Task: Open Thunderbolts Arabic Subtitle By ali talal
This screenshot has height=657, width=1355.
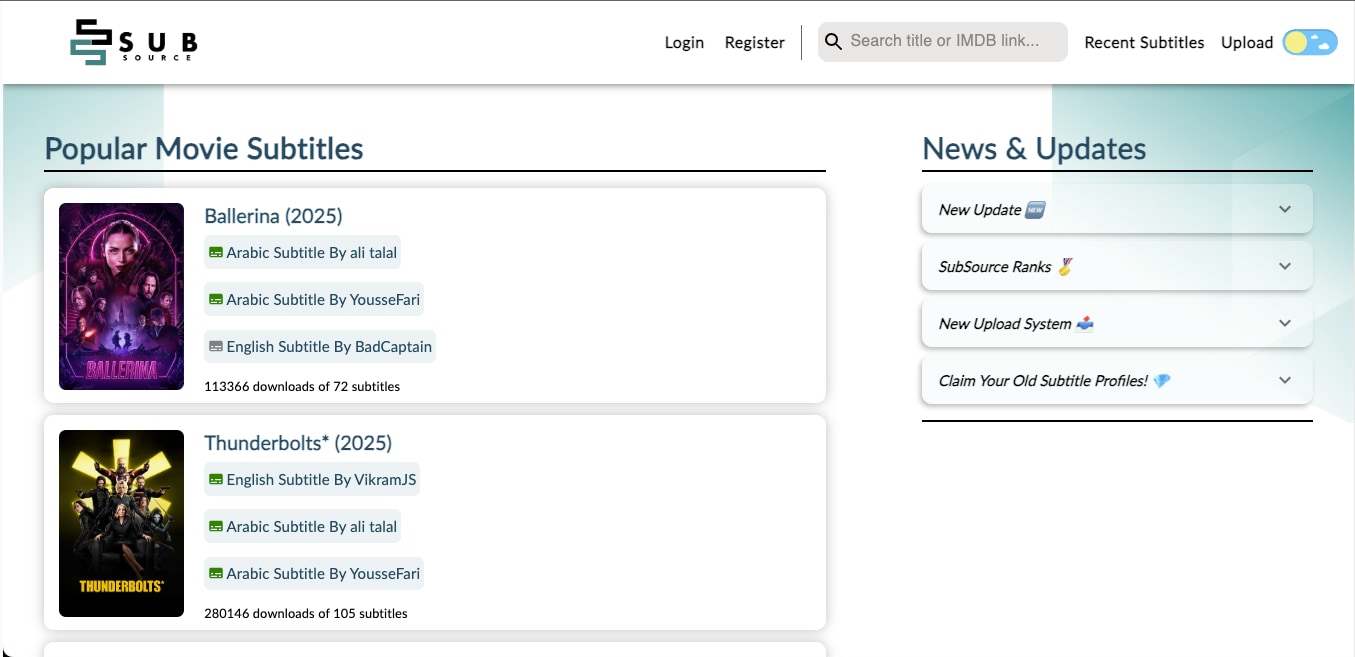Action: pyautogui.click(x=302, y=526)
